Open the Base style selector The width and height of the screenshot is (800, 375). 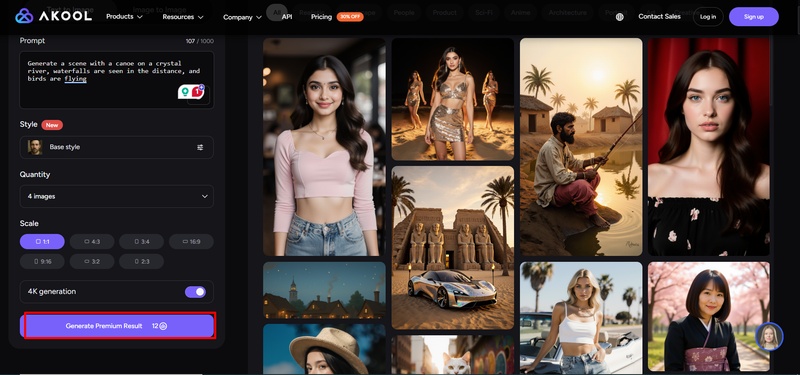(117, 147)
